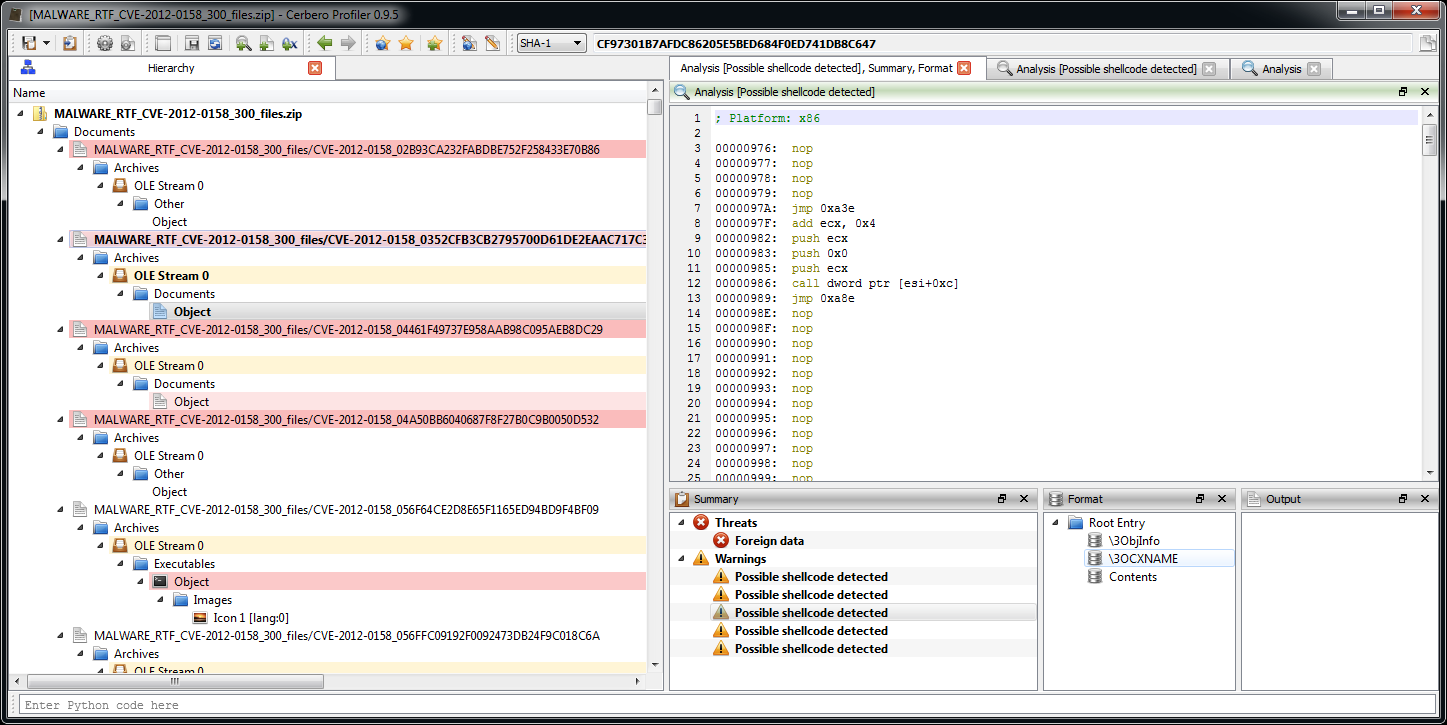Collapse the MALWARE_RTF_CVE-2012-0158_300_files.zip root node

(21, 114)
